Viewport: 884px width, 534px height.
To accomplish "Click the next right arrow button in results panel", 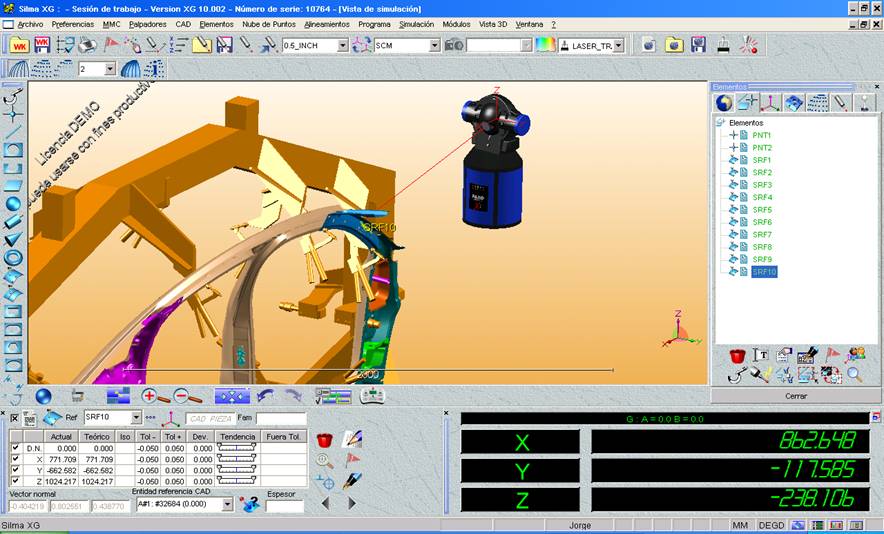I will [x=352, y=503].
